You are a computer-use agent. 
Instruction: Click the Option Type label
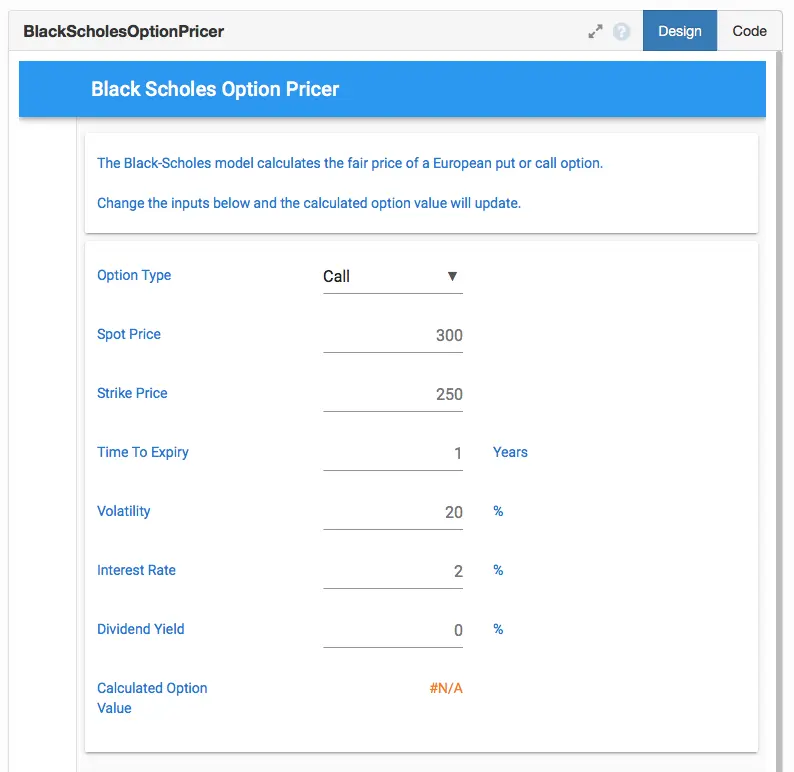(x=134, y=275)
